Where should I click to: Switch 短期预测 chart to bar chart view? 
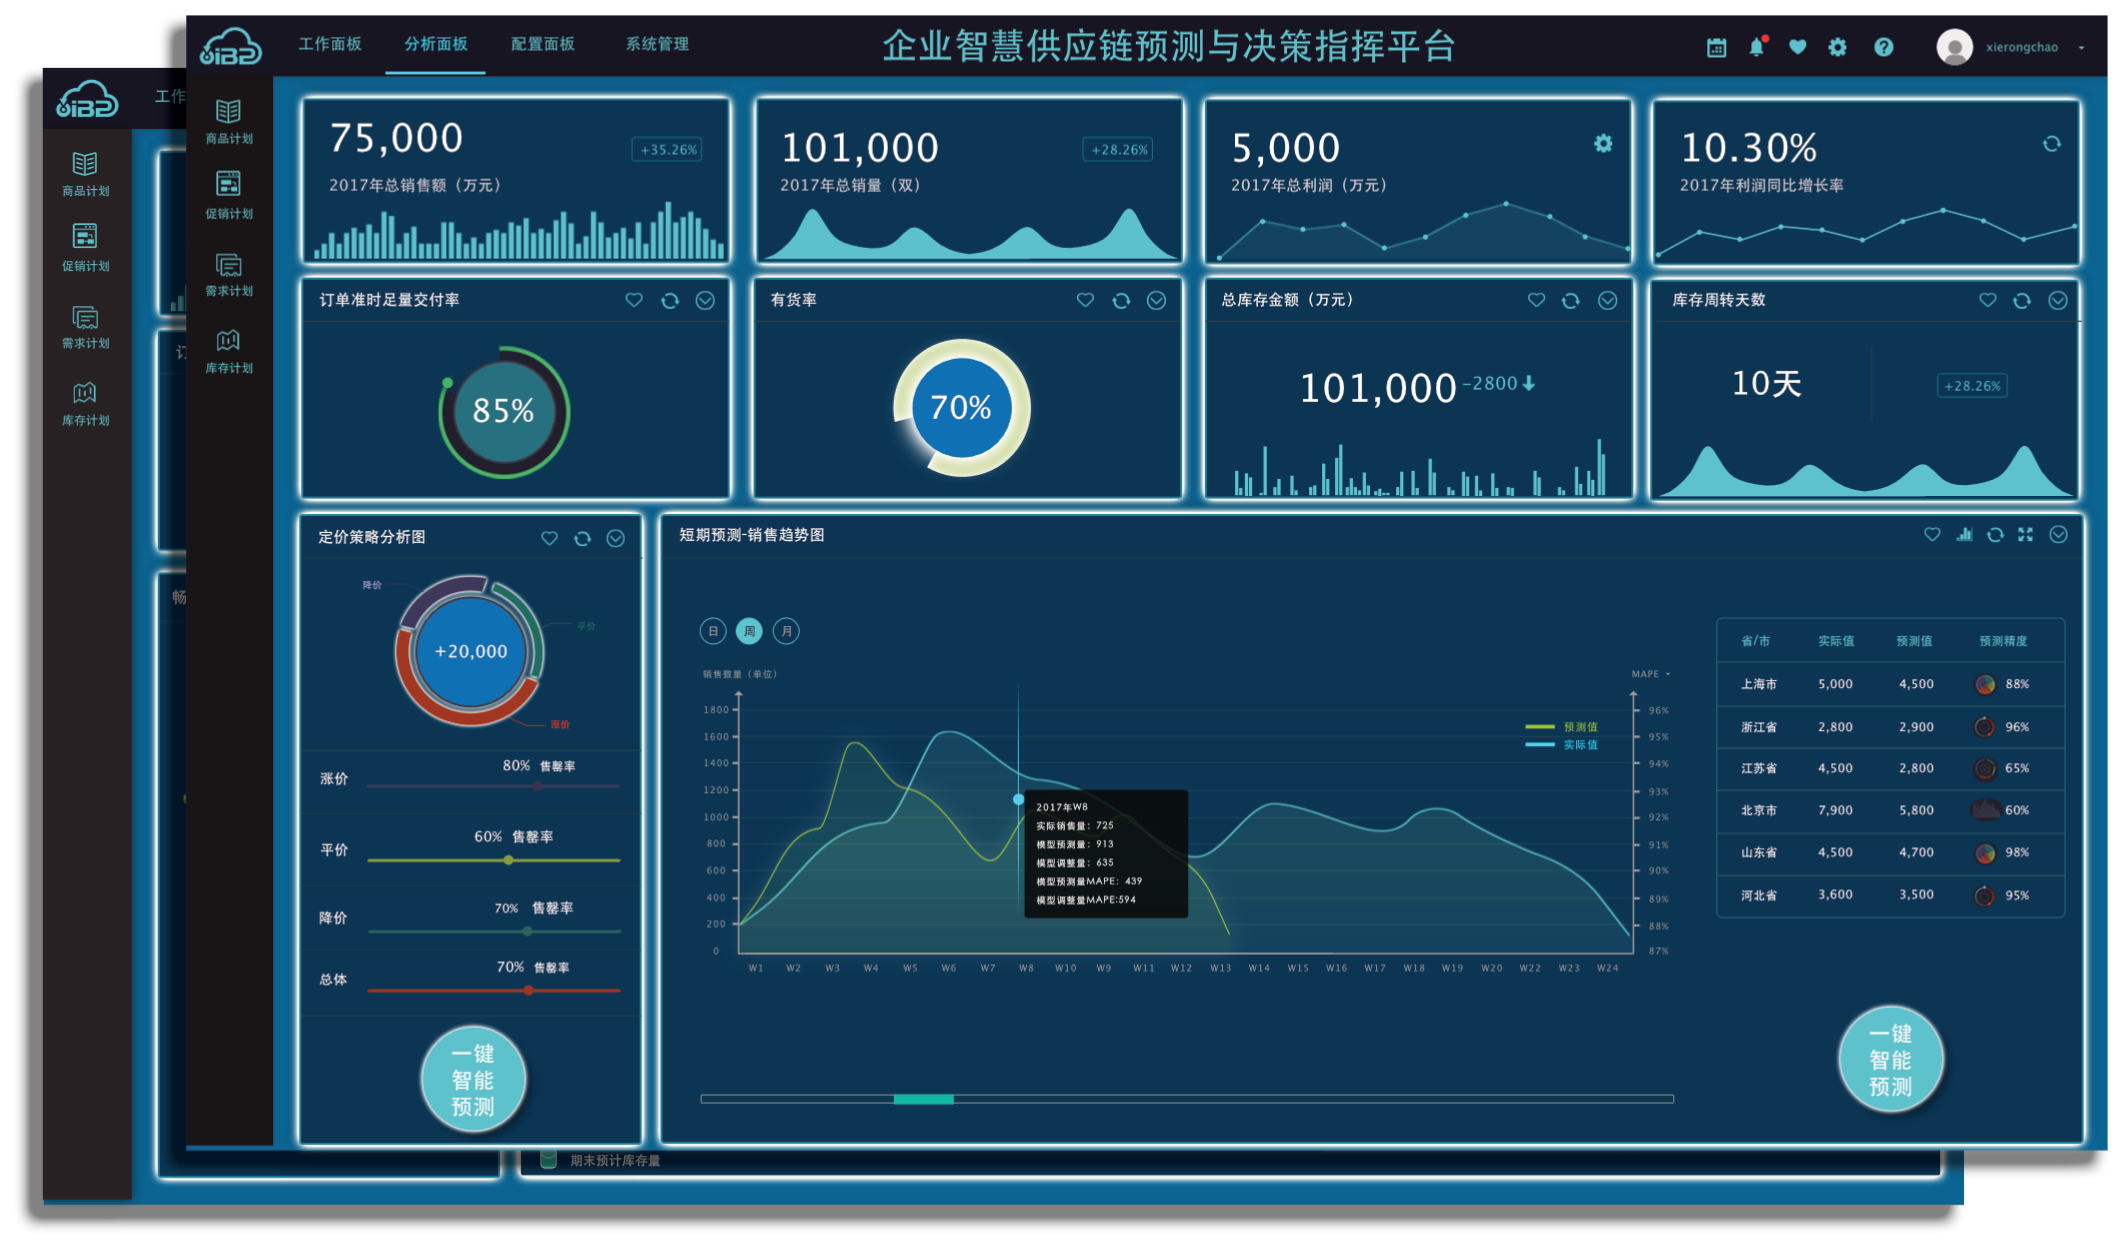1964,535
